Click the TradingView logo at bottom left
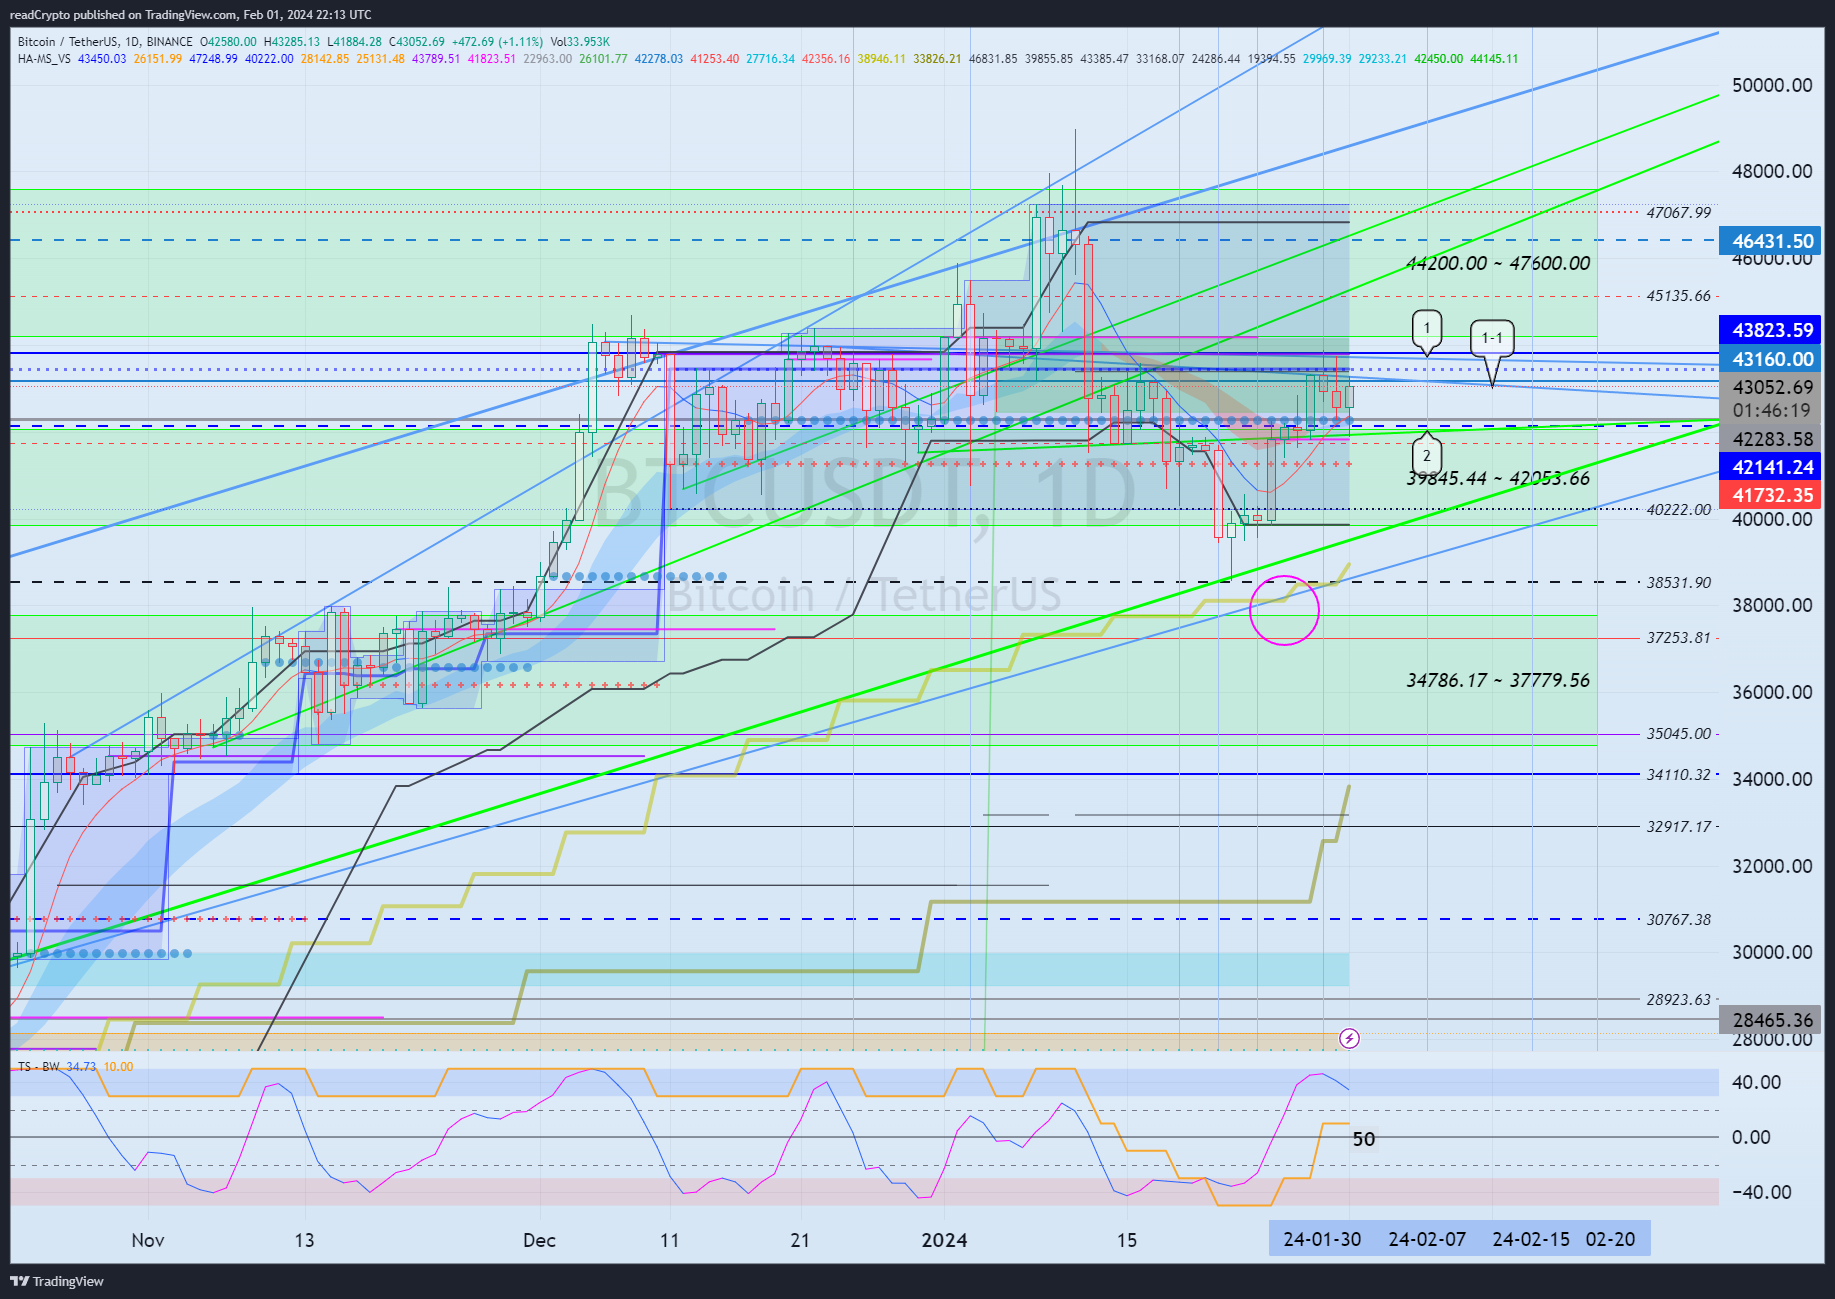The width and height of the screenshot is (1835, 1299). 57,1281
